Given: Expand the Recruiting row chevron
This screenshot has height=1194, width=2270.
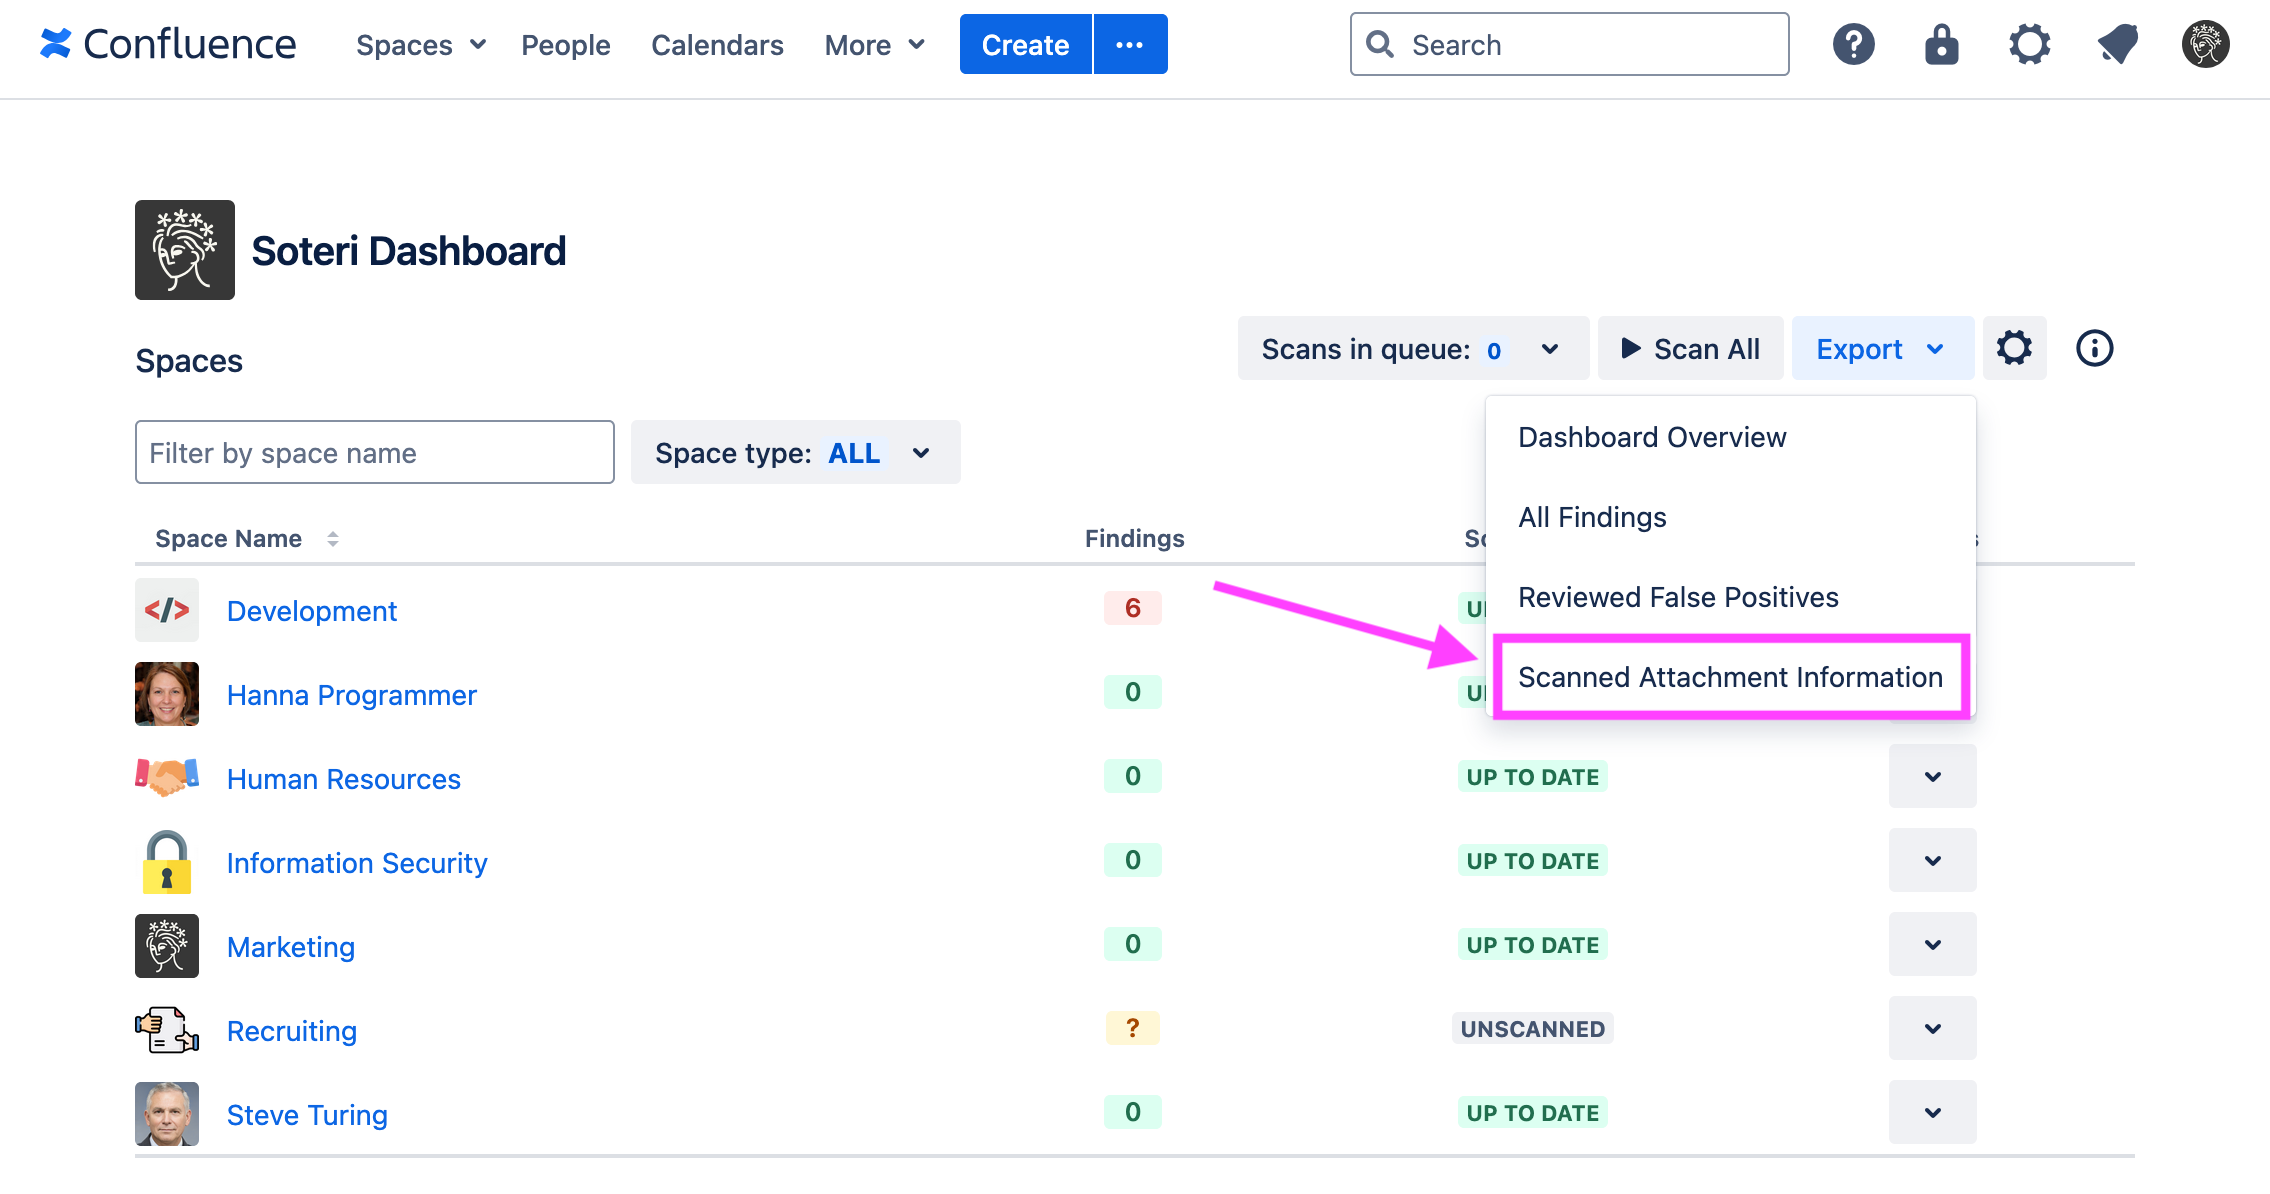Looking at the screenshot, I should 1932,1028.
